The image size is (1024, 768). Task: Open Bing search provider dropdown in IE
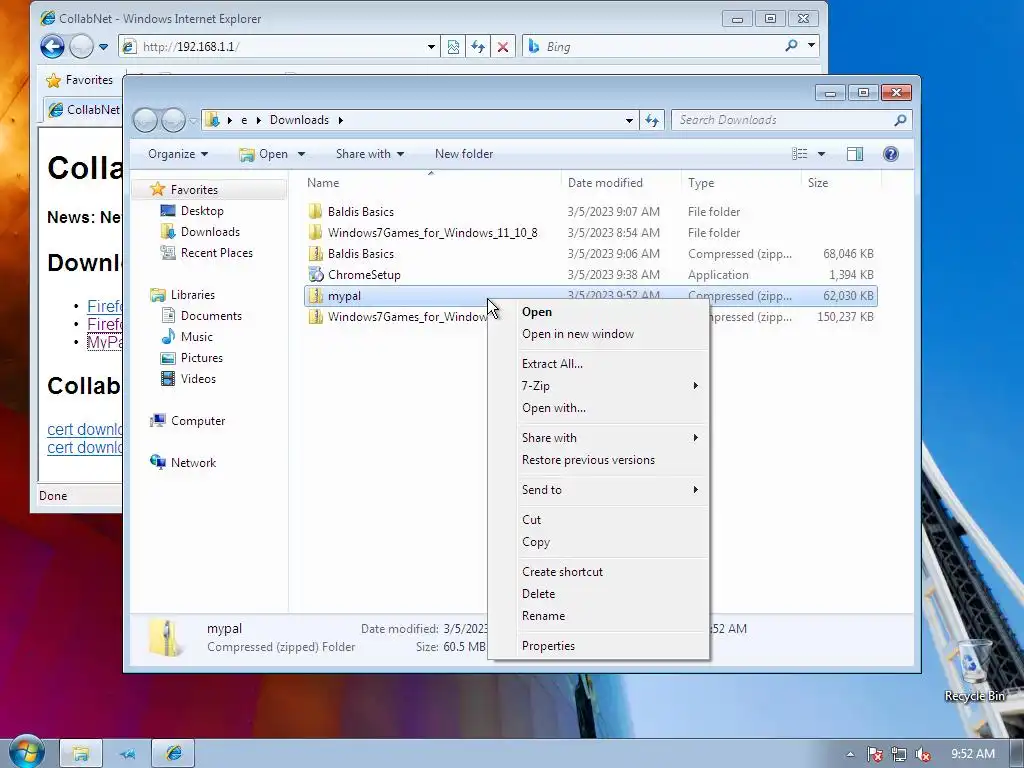click(811, 46)
